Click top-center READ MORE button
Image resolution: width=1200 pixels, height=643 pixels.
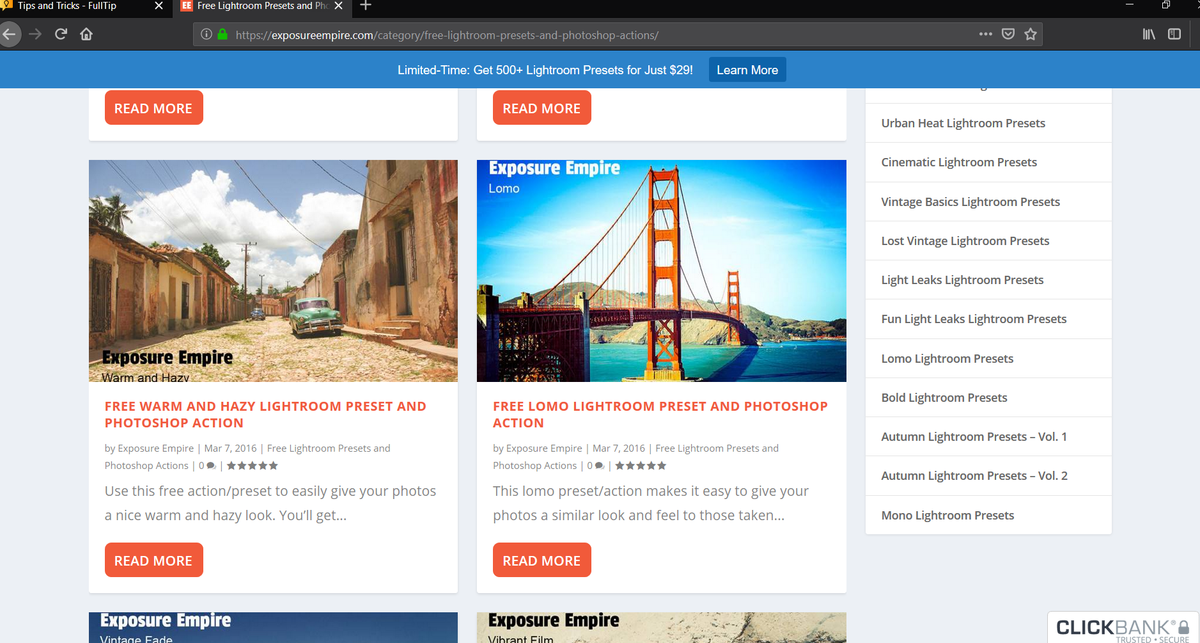click(541, 108)
